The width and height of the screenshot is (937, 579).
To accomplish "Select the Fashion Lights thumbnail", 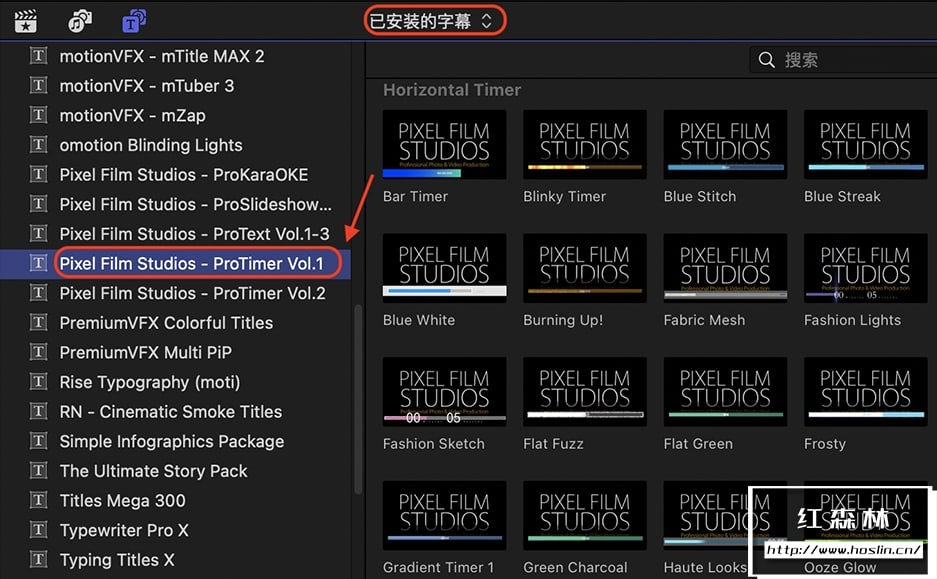I will coord(866,268).
